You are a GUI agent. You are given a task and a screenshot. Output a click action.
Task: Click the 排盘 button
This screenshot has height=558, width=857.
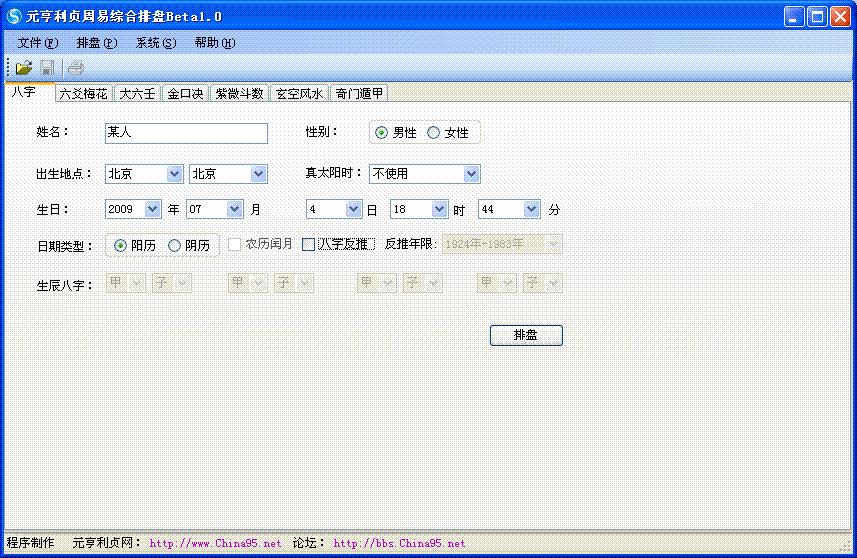tap(526, 335)
